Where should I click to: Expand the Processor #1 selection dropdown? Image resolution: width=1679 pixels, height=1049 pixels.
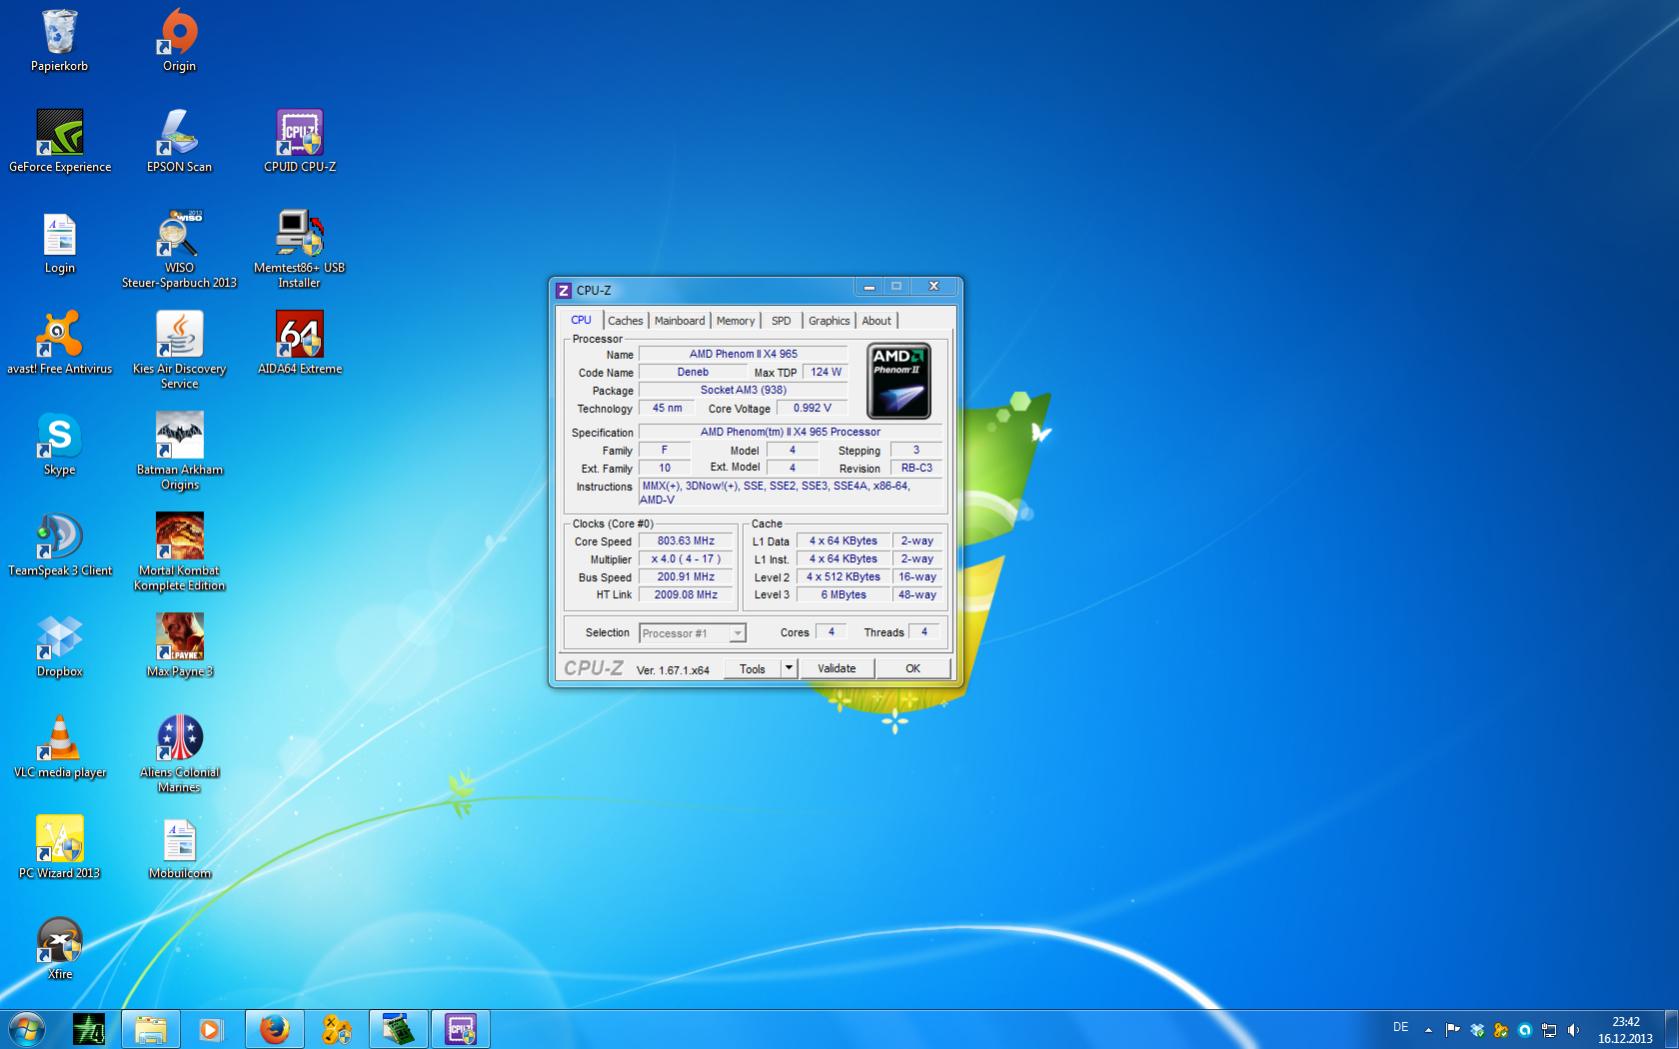click(737, 633)
